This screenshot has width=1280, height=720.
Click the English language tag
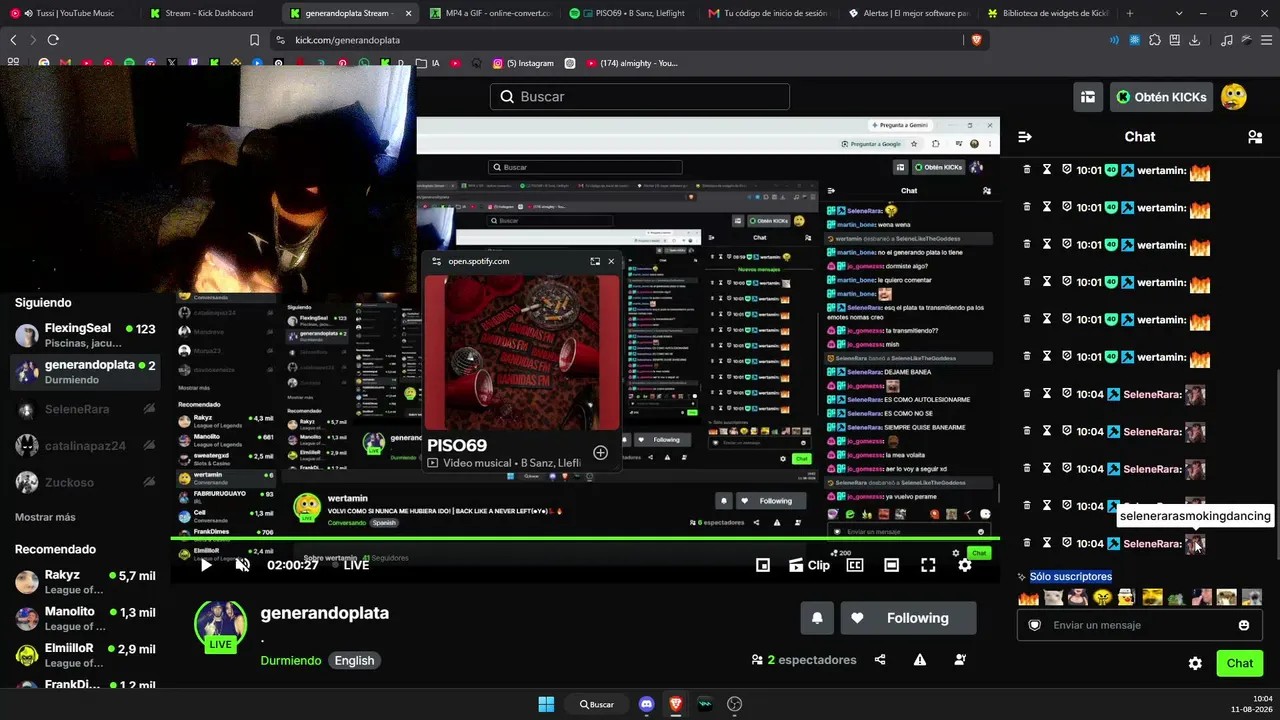(x=354, y=660)
